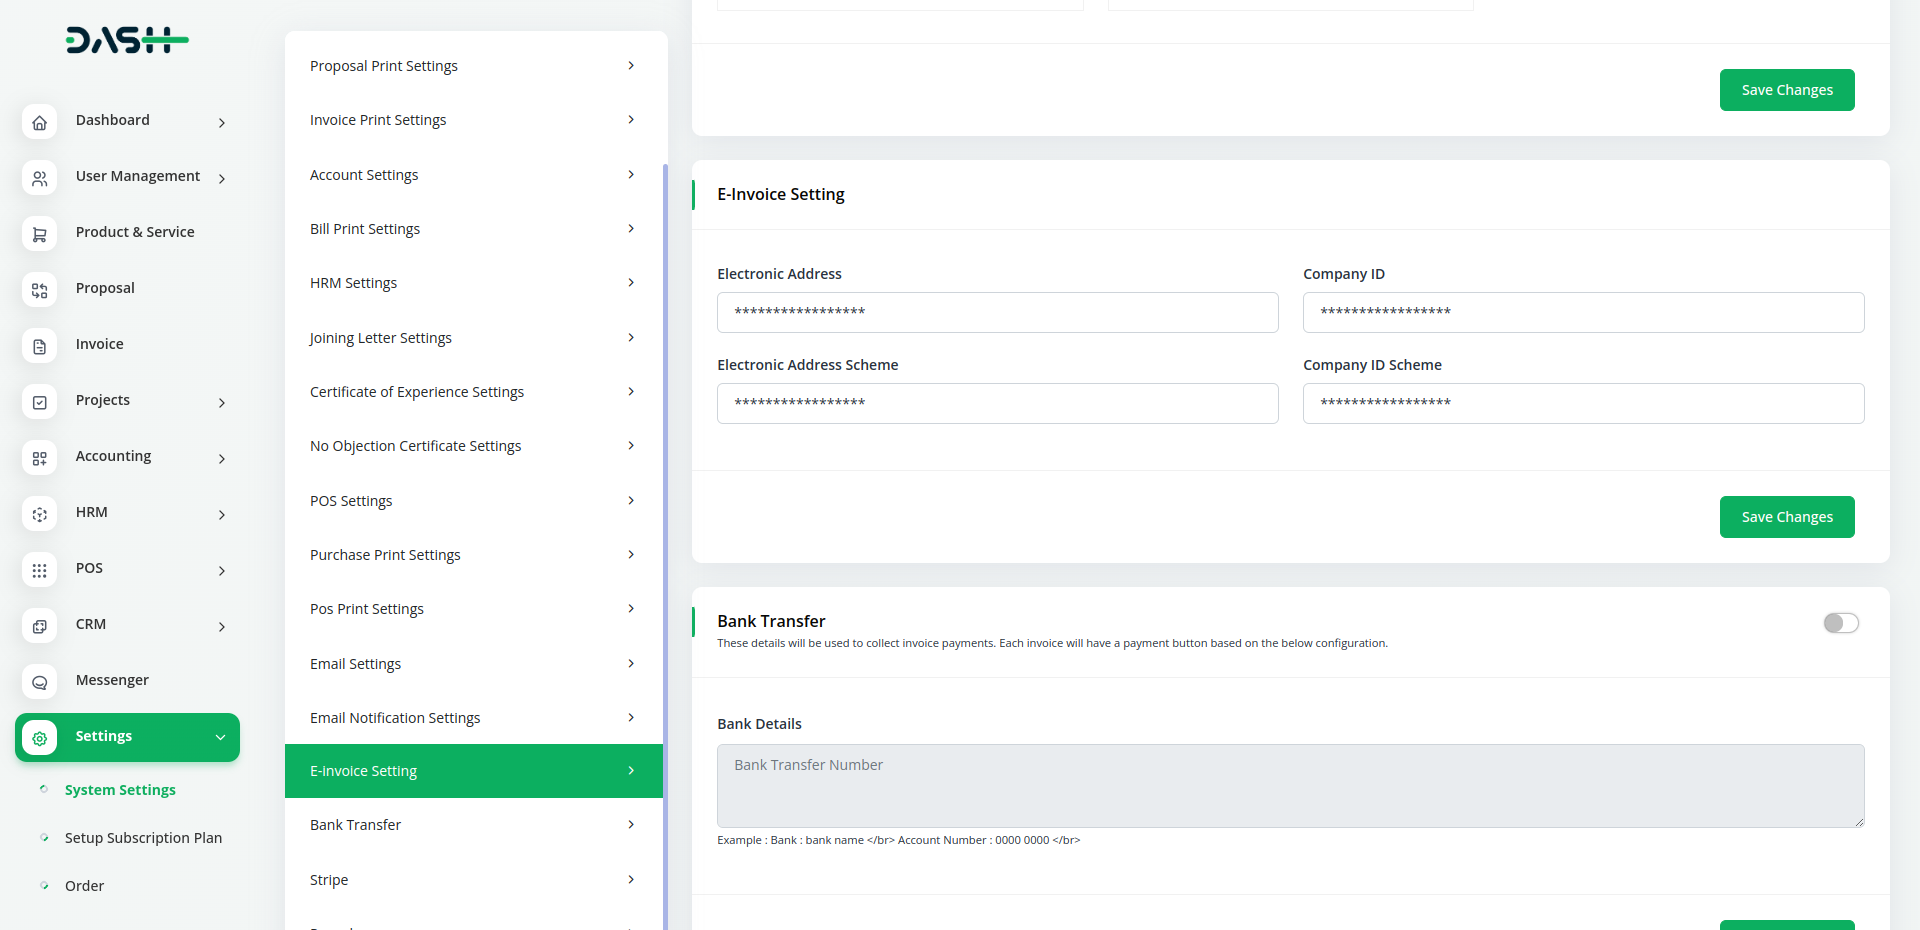Click the Accounting sidebar icon
This screenshot has height=930, width=1920.
click(x=40, y=459)
